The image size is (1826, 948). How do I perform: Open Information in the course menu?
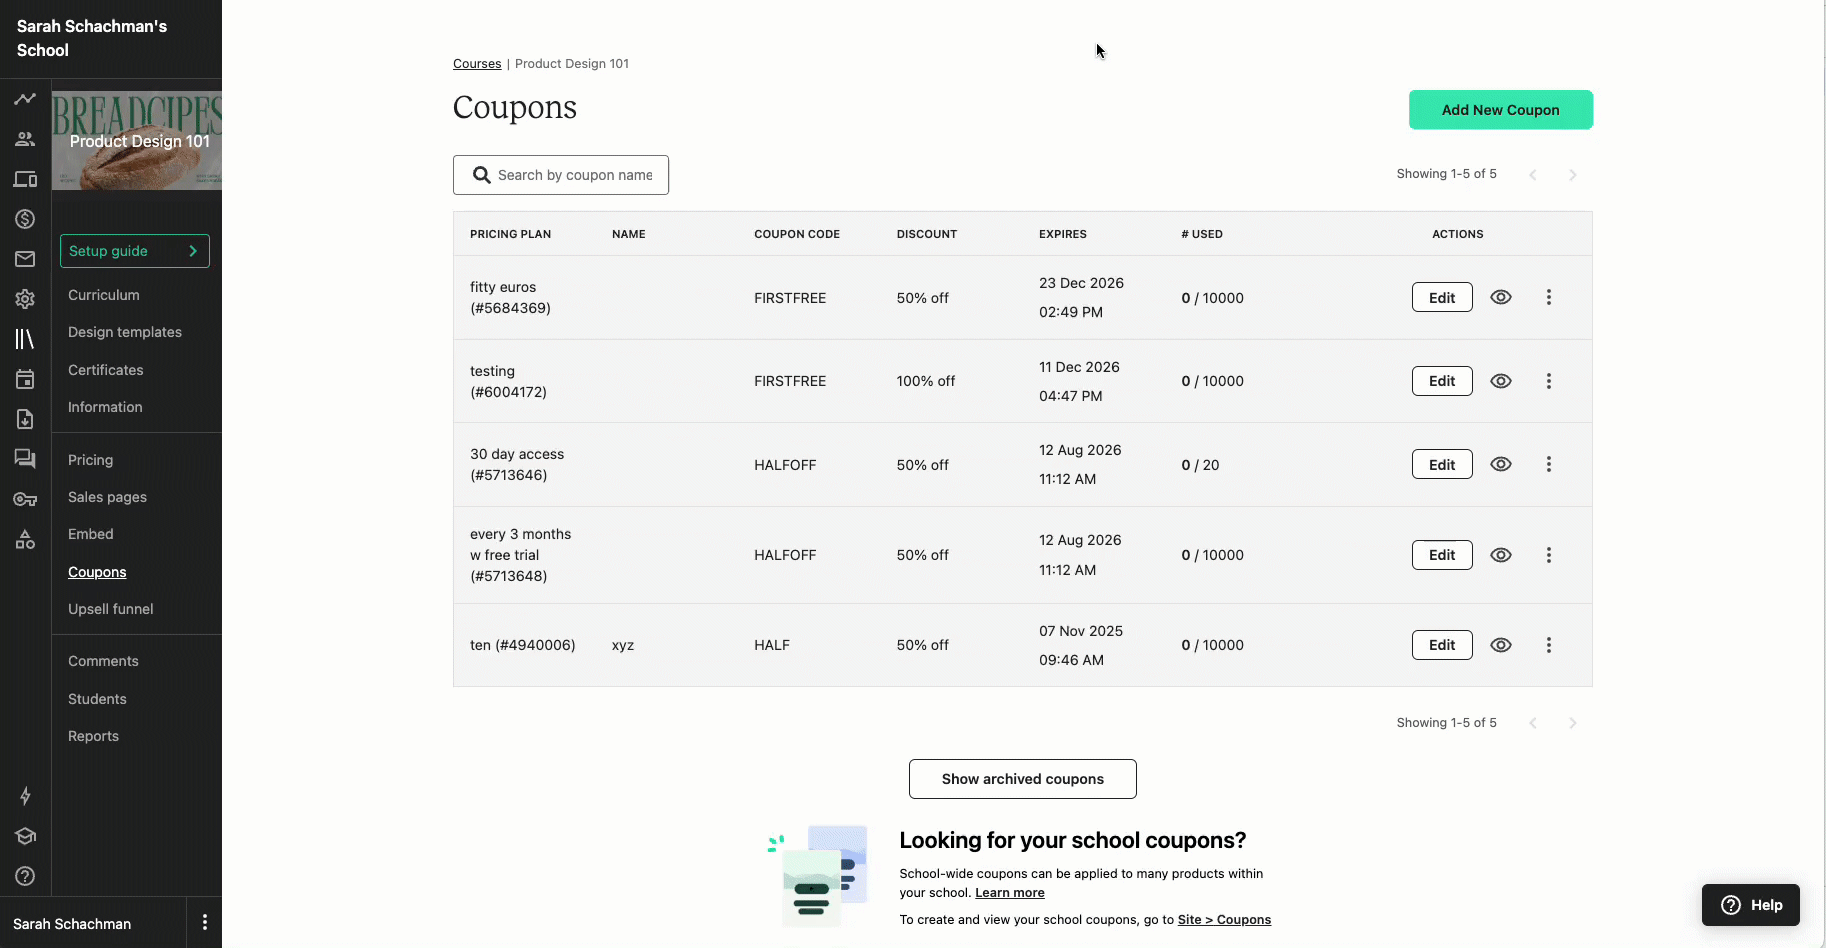tap(105, 407)
